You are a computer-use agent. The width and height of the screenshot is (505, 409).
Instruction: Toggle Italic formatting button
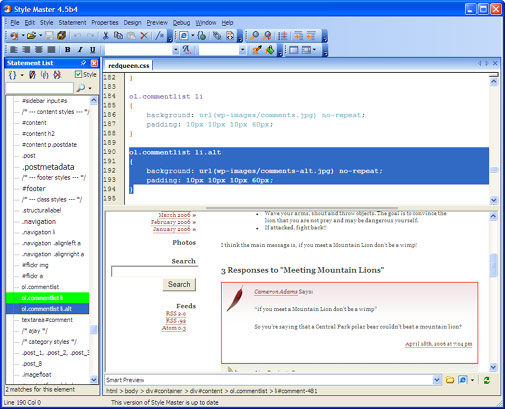click(80, 50)
